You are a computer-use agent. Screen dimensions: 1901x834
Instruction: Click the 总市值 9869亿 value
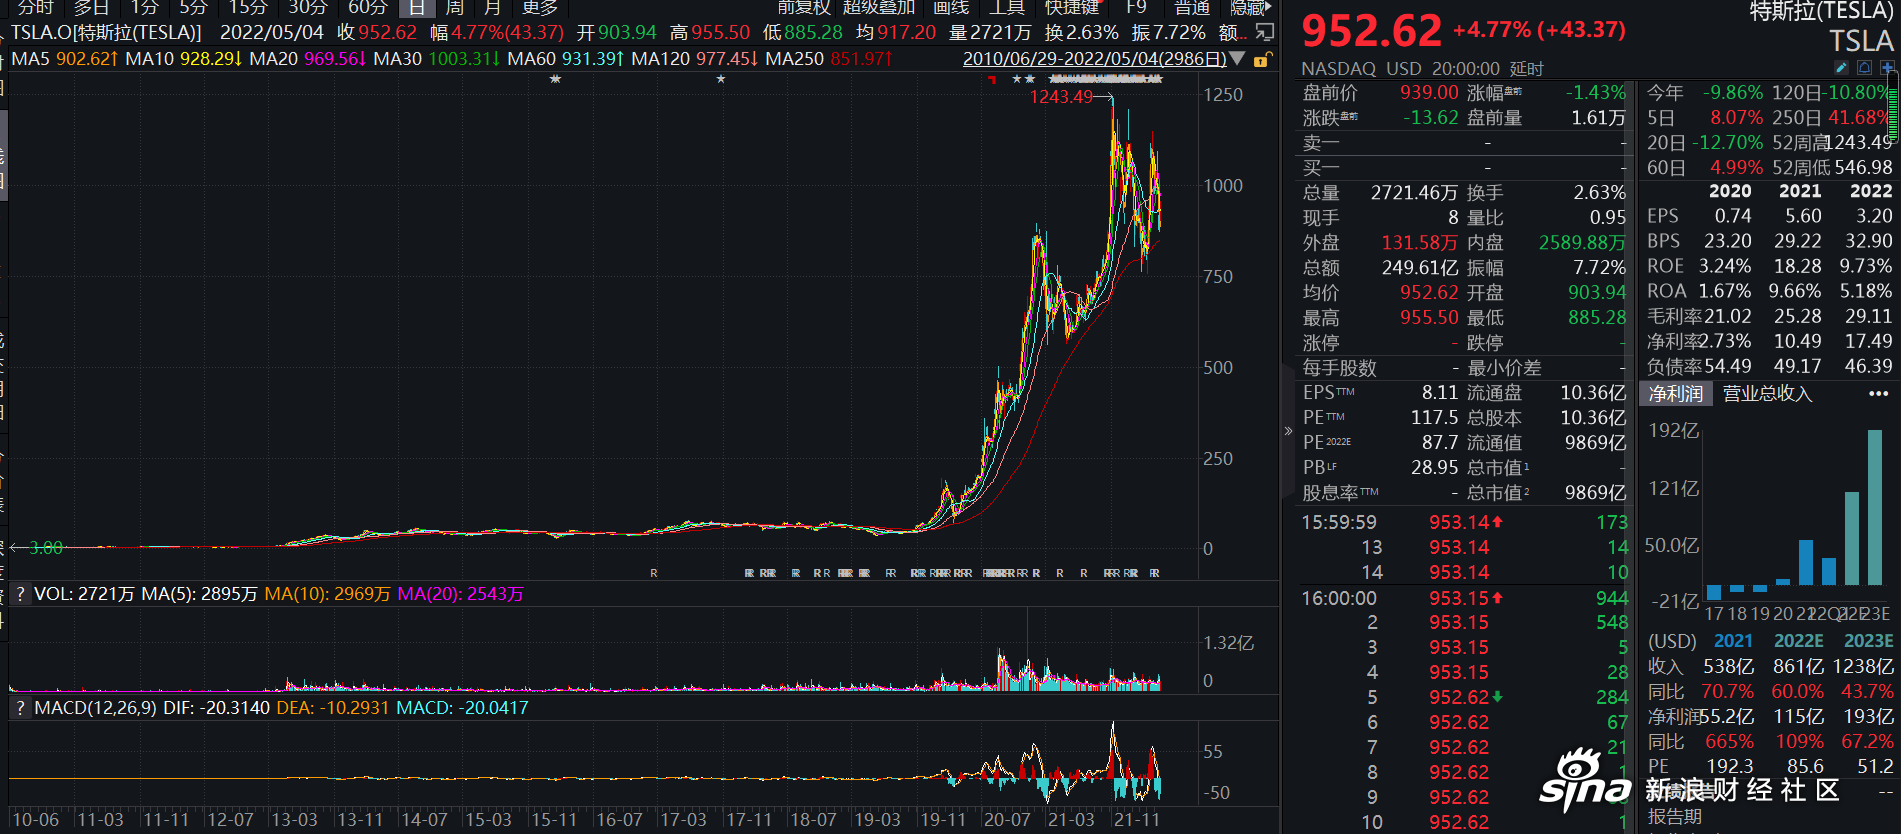(x=1595, y=493)
